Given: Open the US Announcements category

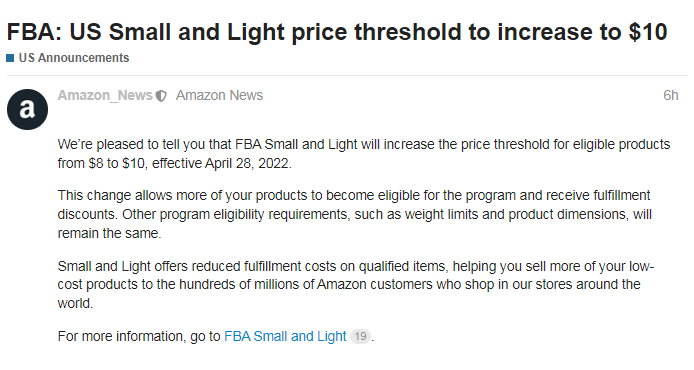Looking at the screenshot, I should pos(73,58).
